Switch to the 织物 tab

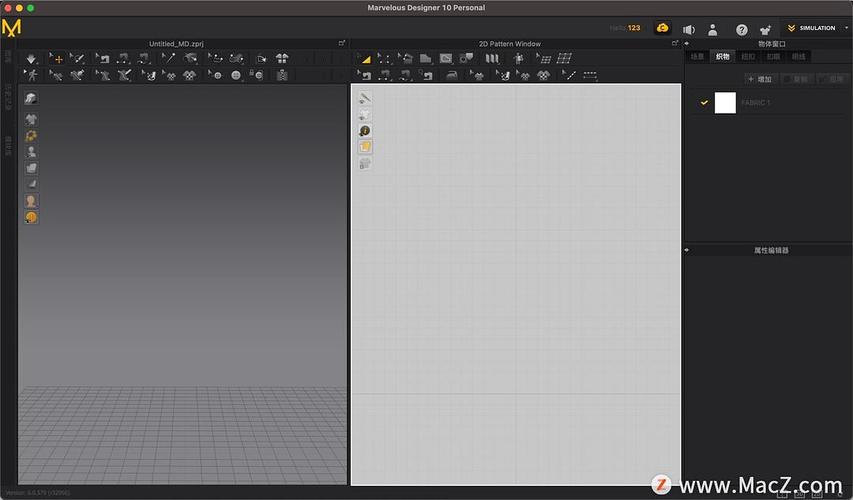723,57
